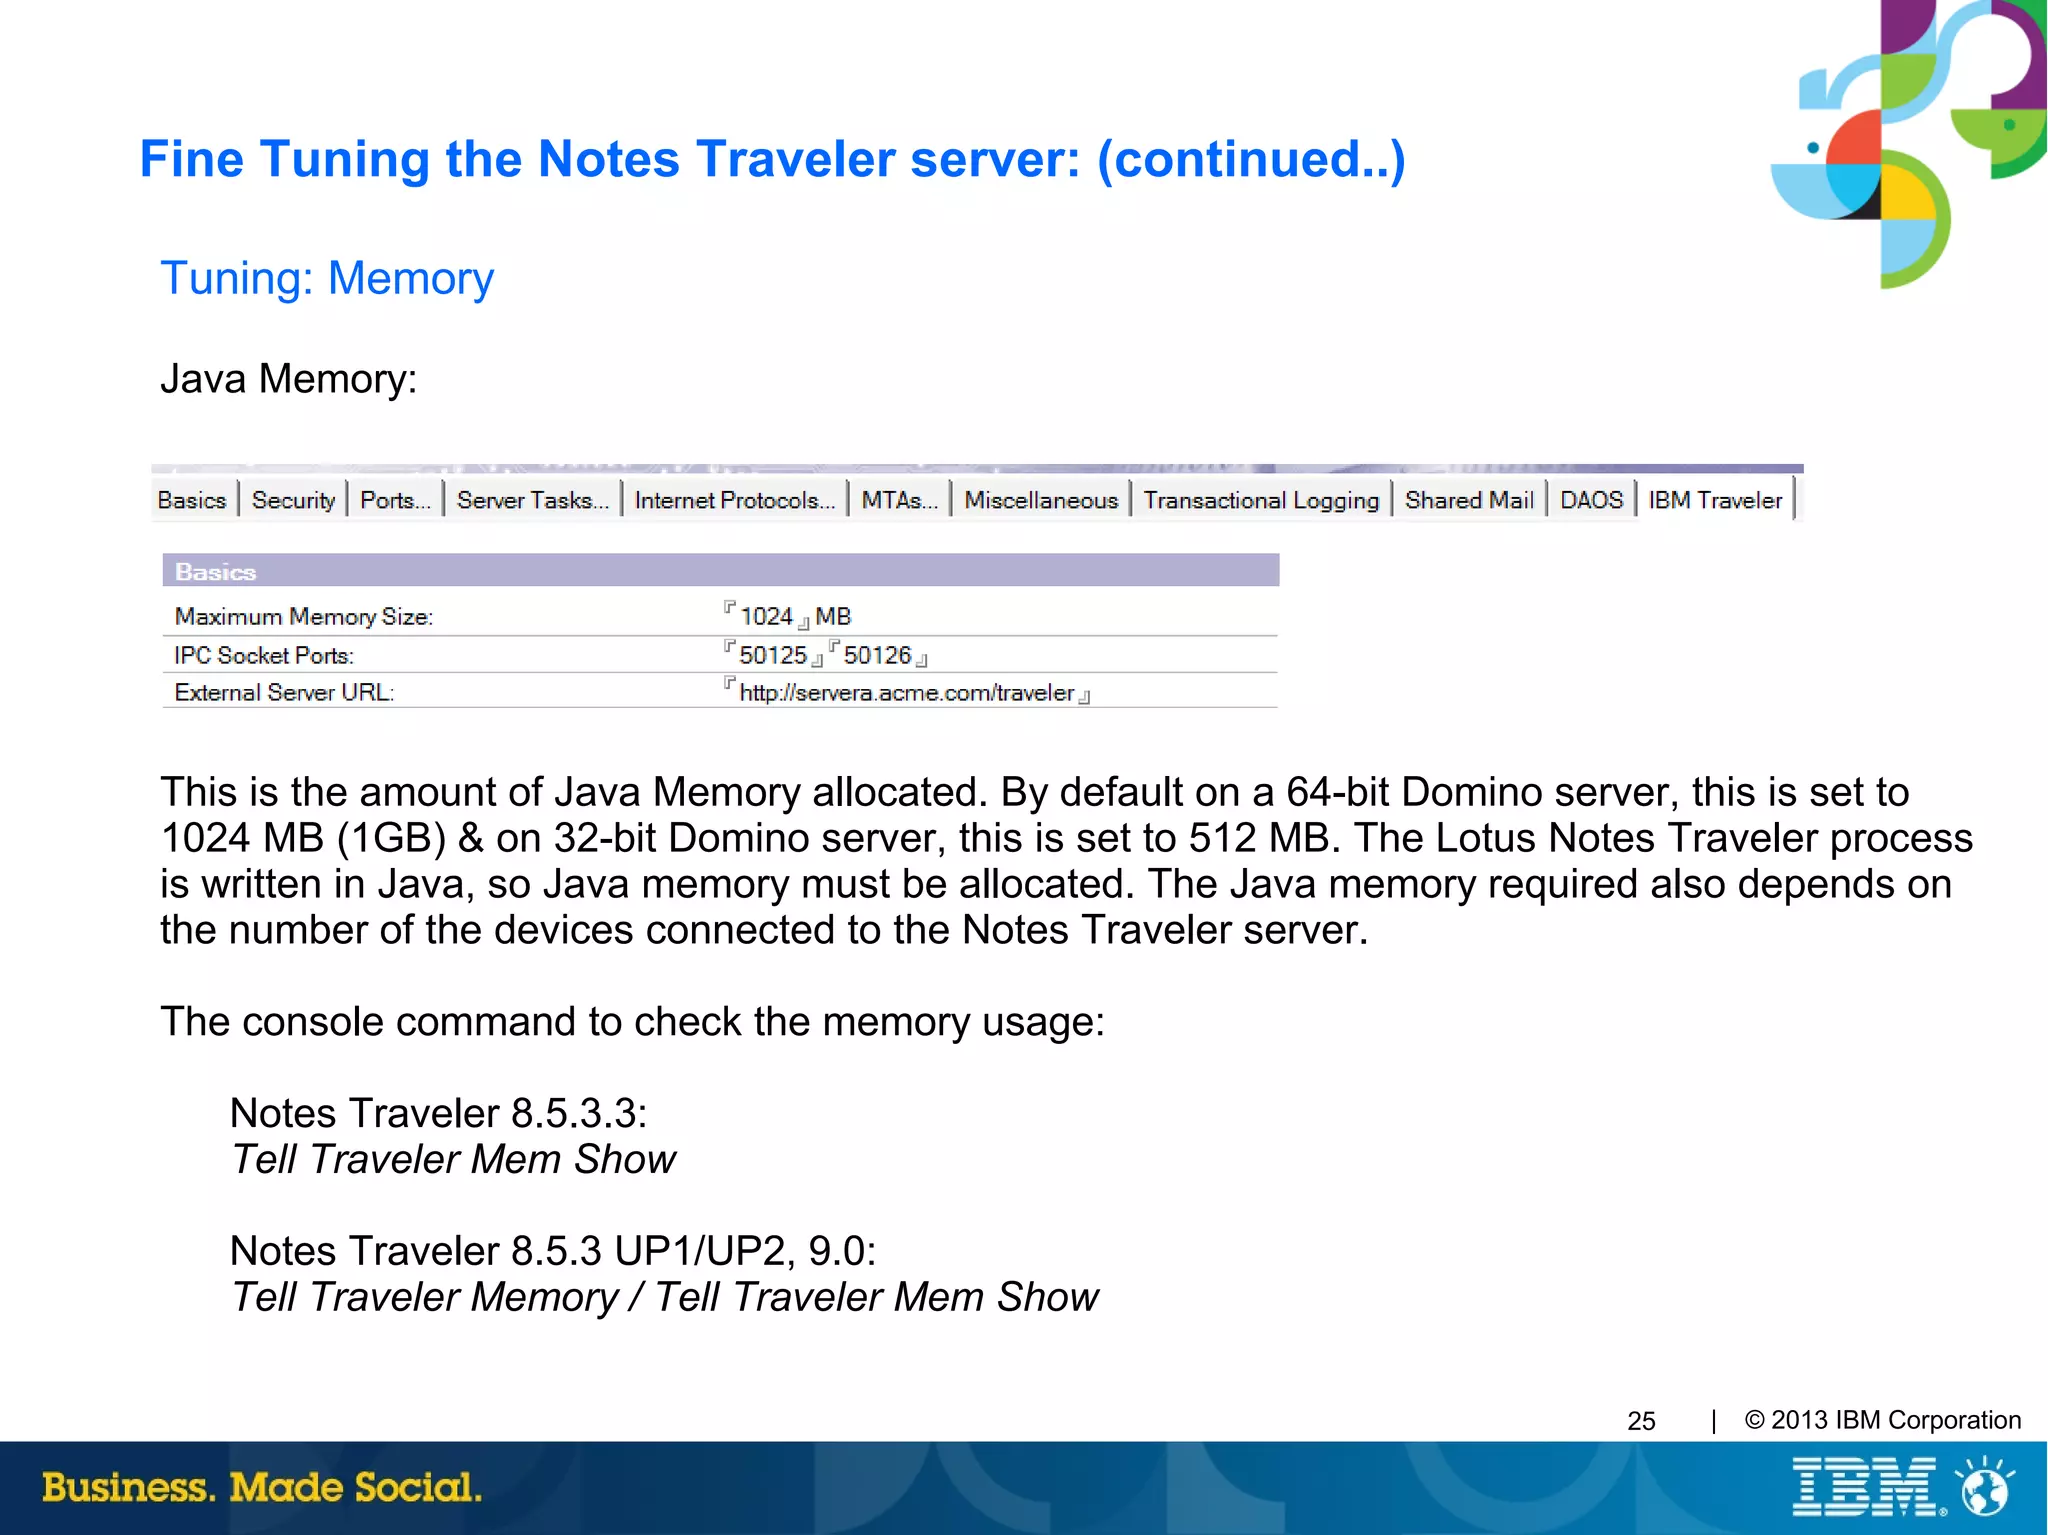Click the Maximum Memory Size value 1024
This screenshot has height=1535, width=2048.
(766, 616)
